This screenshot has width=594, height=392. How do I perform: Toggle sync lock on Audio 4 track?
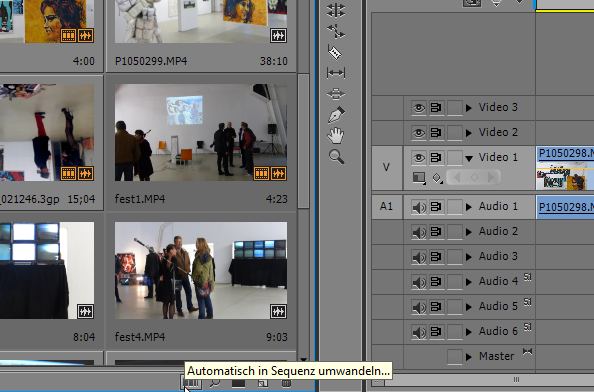pyautogui.click(x=436, y=282)
